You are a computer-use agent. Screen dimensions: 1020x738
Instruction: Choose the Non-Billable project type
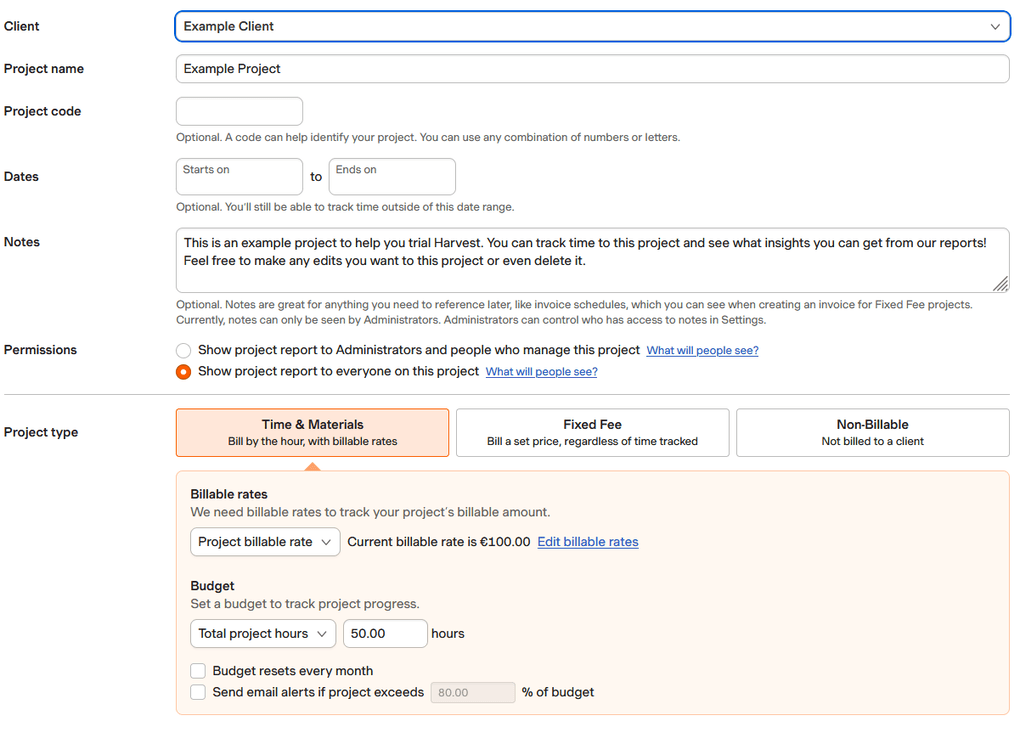[872, 431]
